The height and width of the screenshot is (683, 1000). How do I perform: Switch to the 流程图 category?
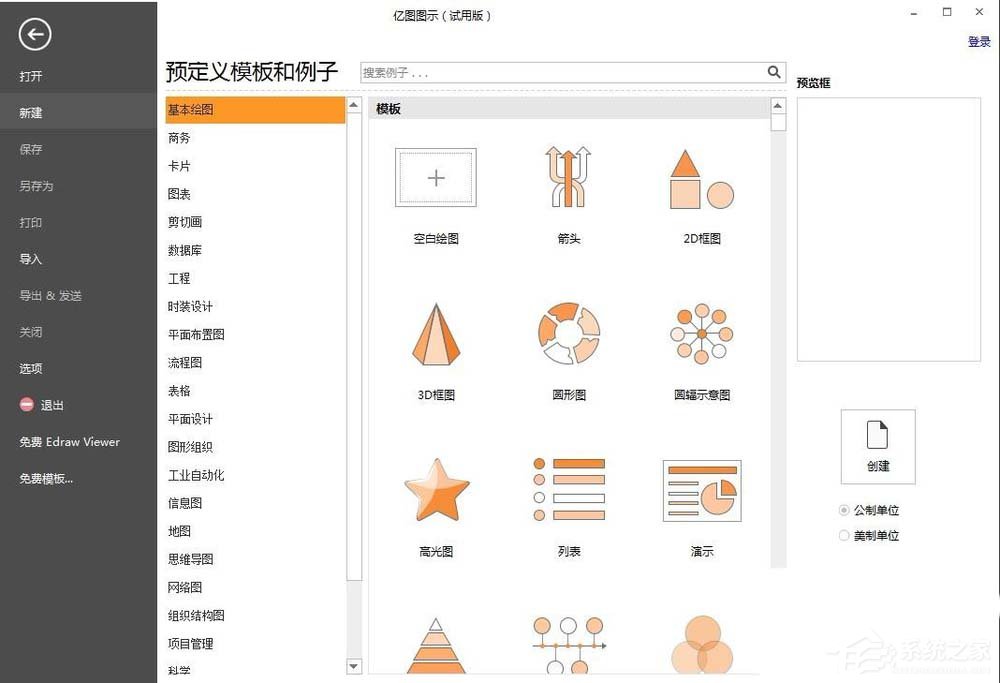[x=184, y=363]
